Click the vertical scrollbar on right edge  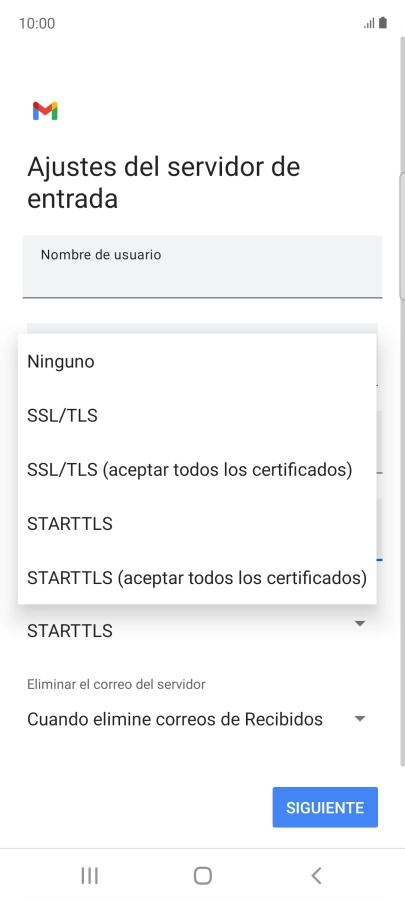(x=402, y=403)
